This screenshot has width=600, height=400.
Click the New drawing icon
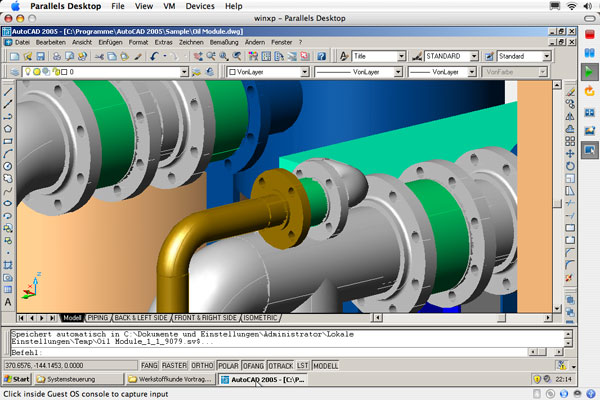15,56
